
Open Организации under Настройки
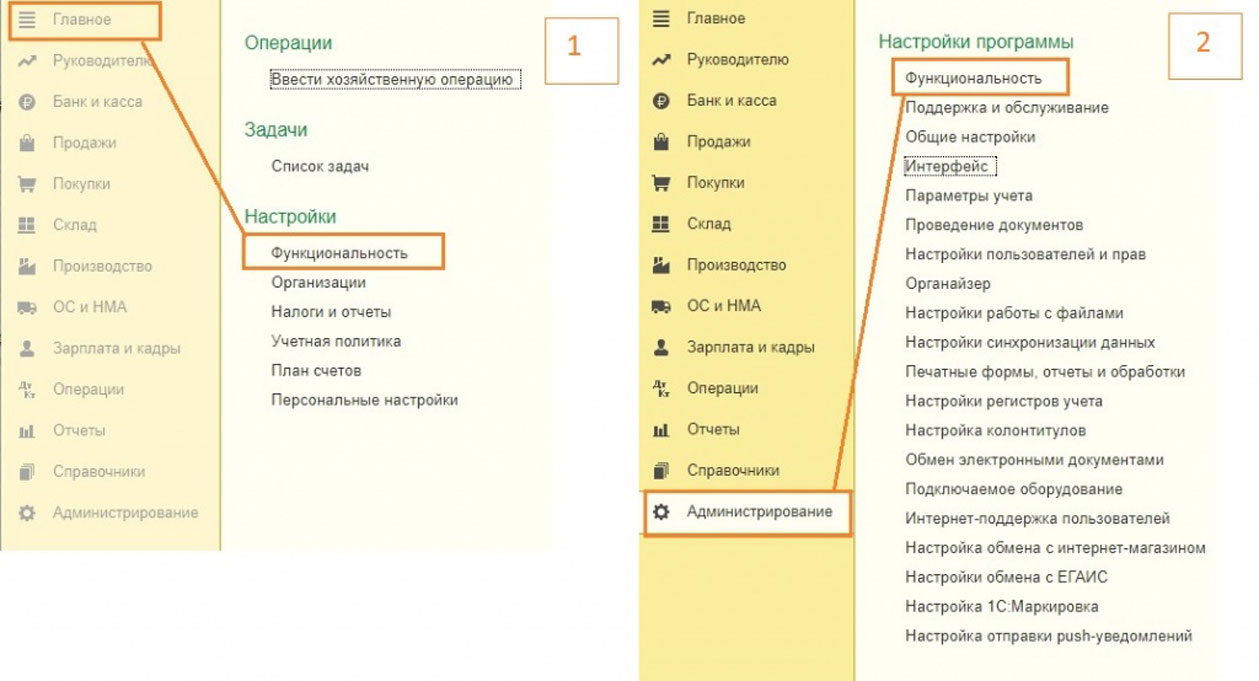click(319, 283)
